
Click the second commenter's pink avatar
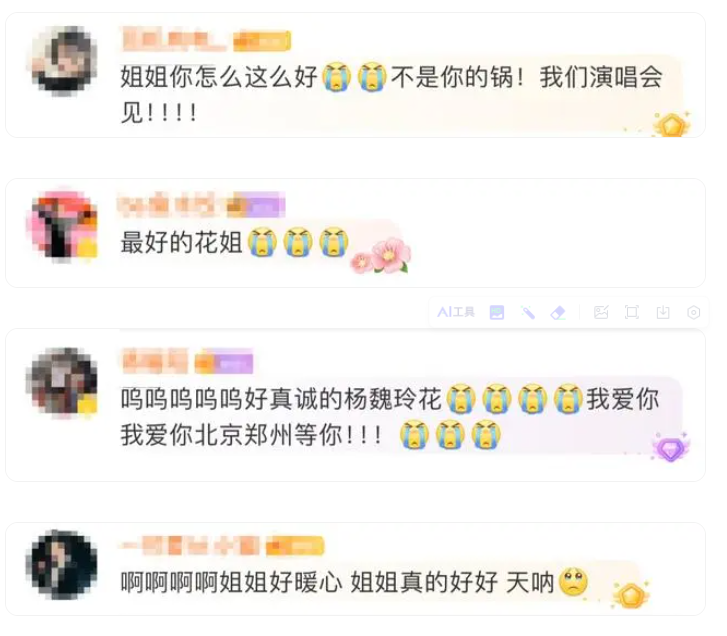(64, 226)
